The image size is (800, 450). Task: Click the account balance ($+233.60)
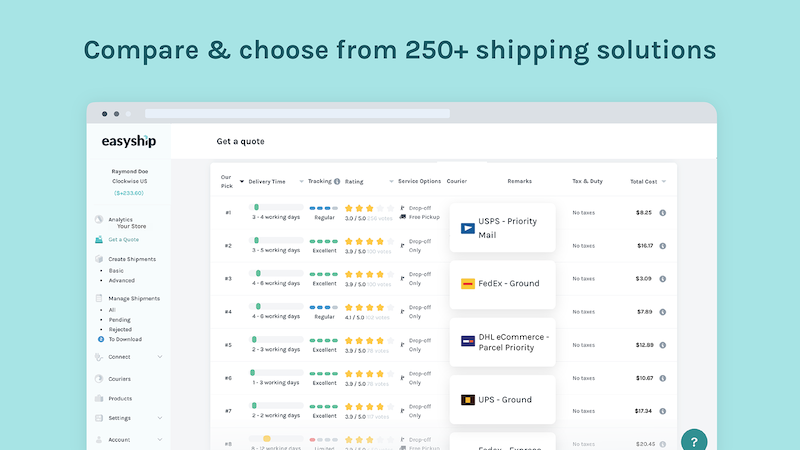[129, 193]
